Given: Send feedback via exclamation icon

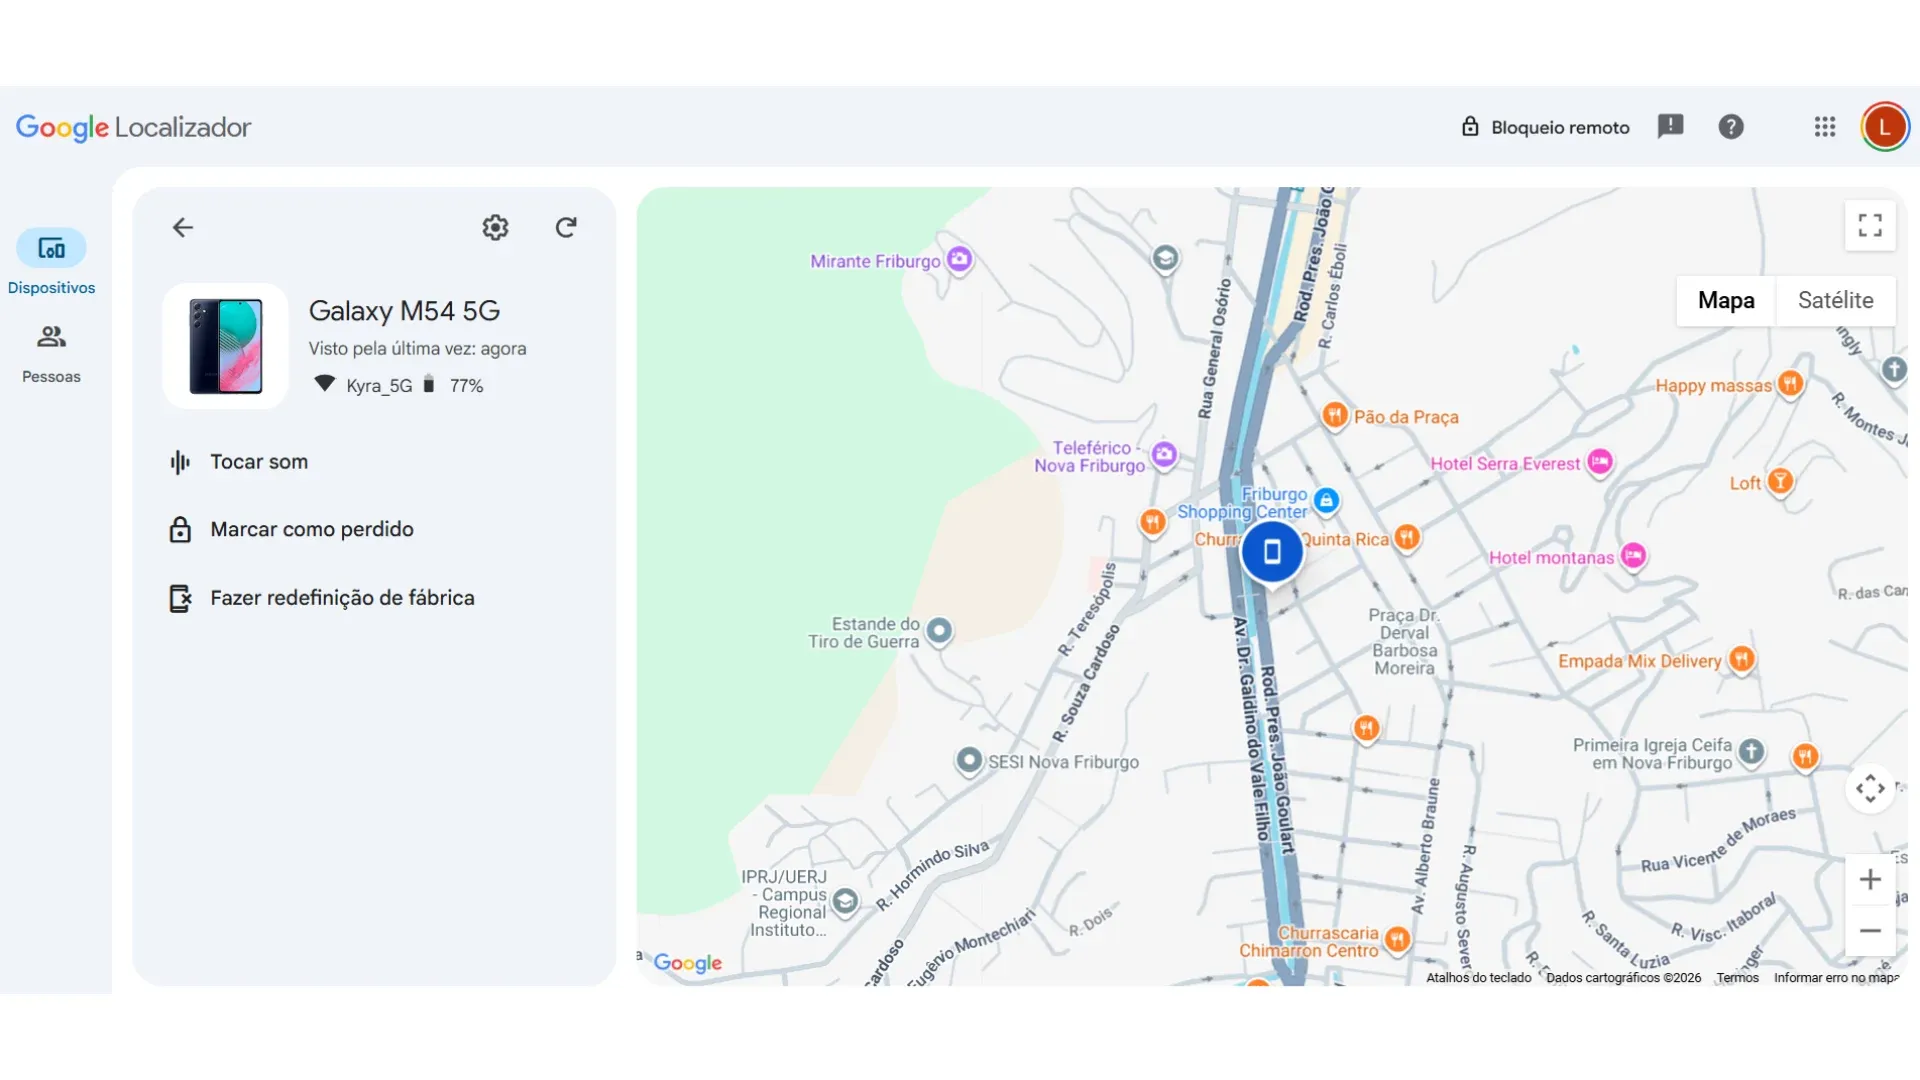Looking at the screenshot, I should tap(1670, 127).
